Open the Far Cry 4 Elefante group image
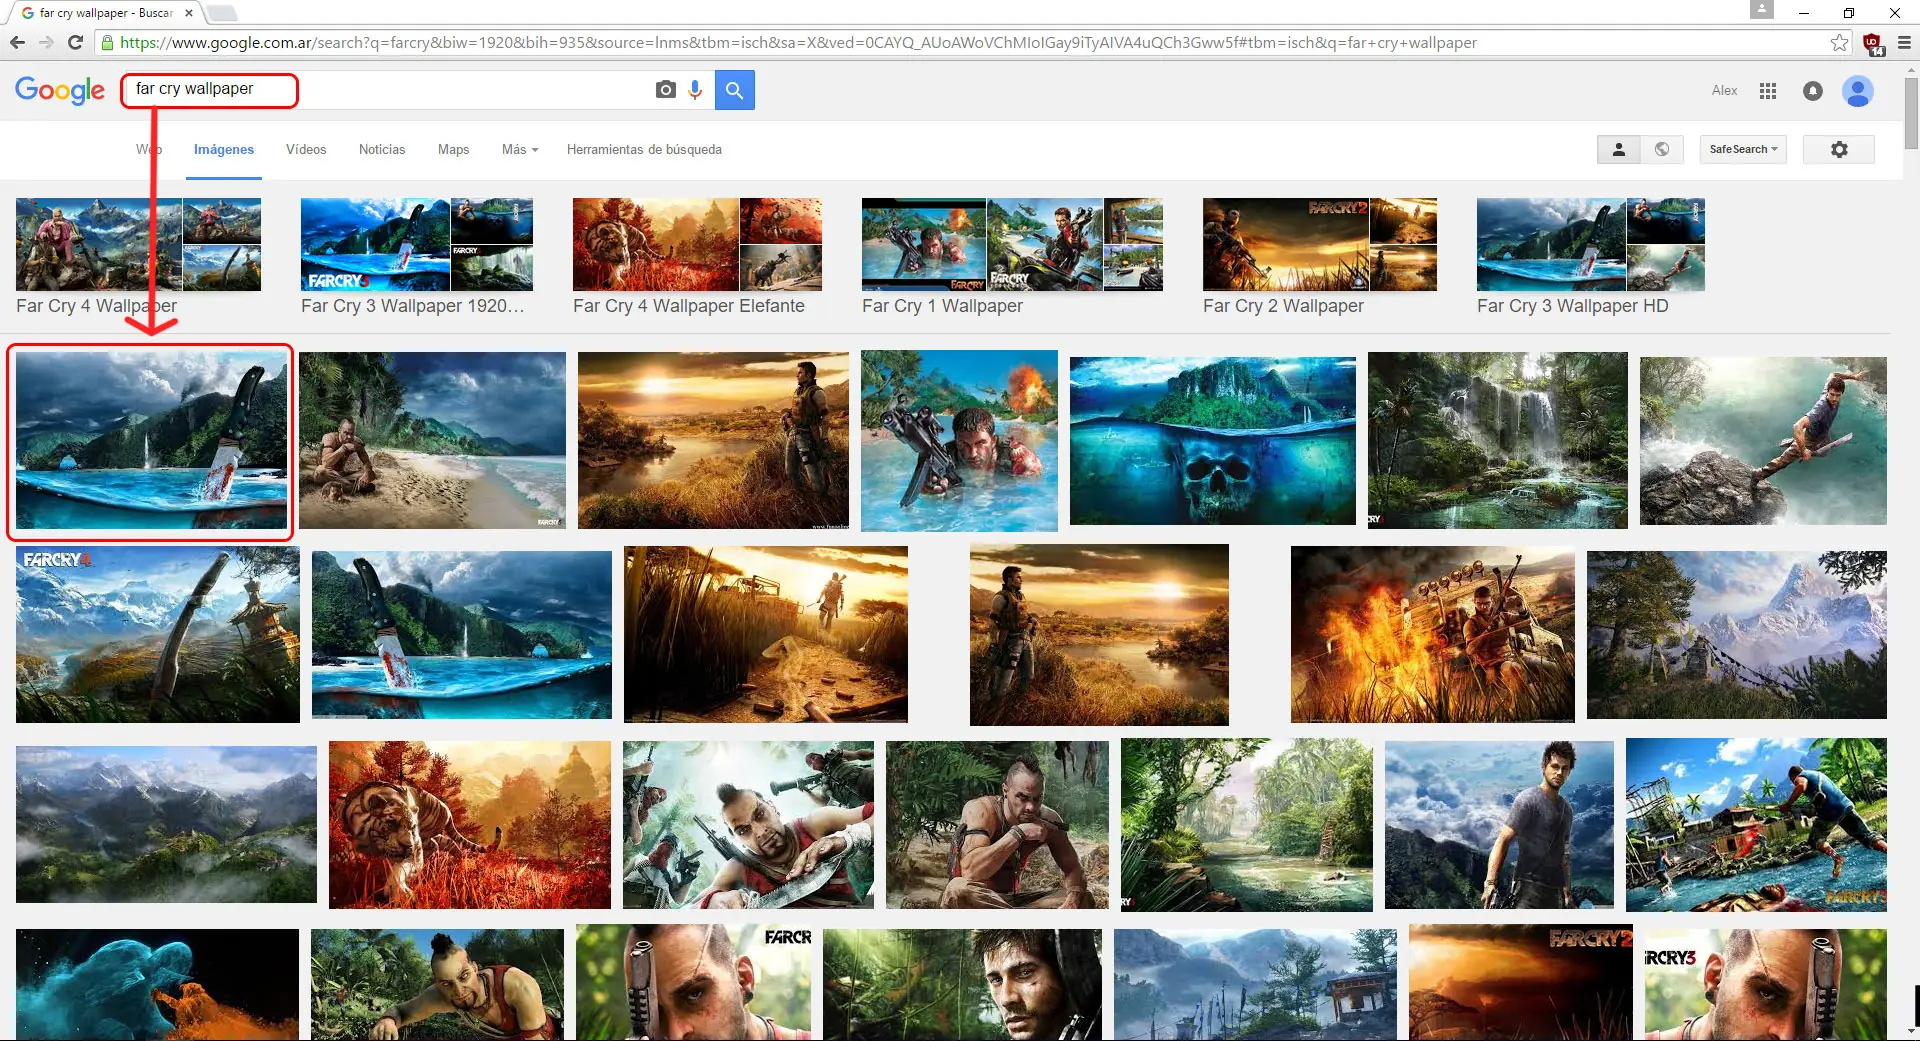The width and height of the screenshot is (1920, 1041). (697, 245)
